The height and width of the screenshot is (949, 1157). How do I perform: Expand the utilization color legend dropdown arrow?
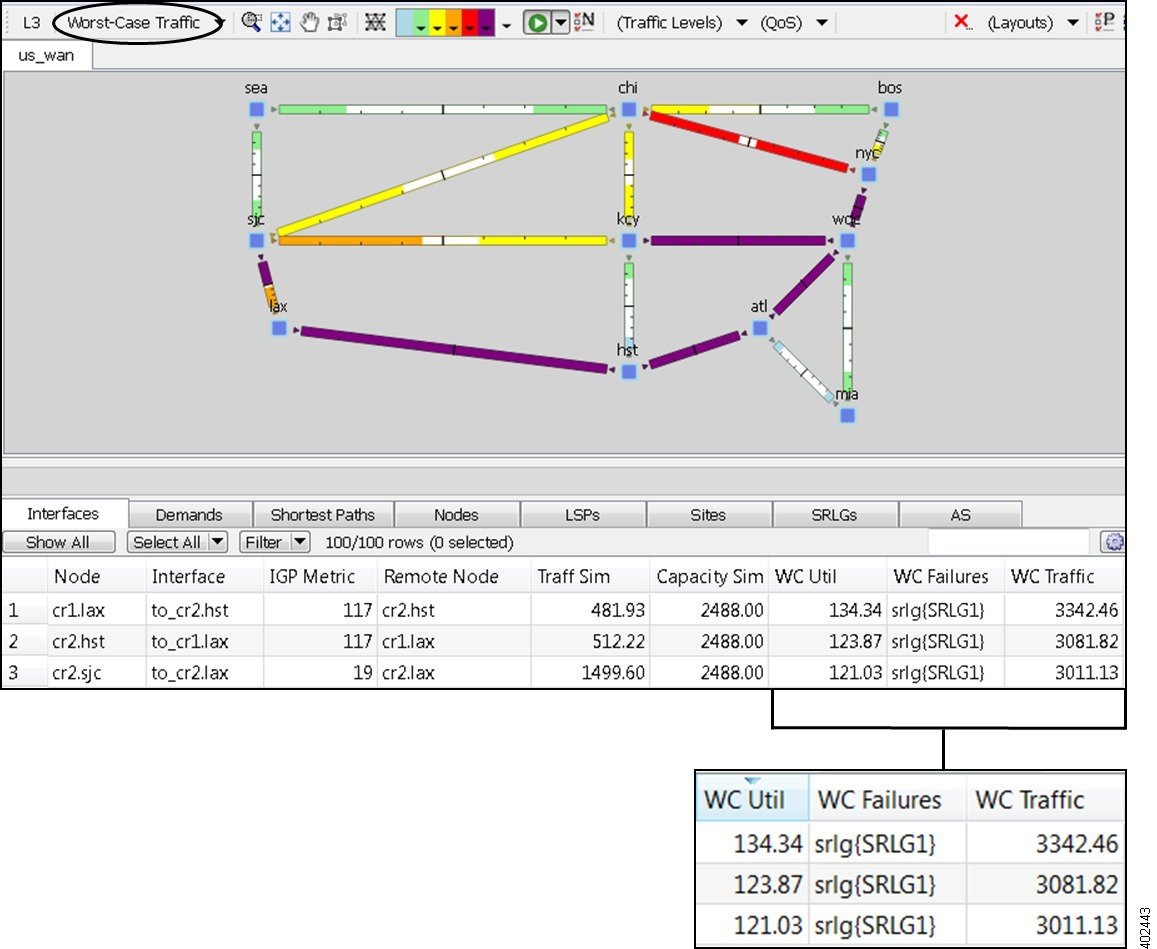(x=506, y=26)
